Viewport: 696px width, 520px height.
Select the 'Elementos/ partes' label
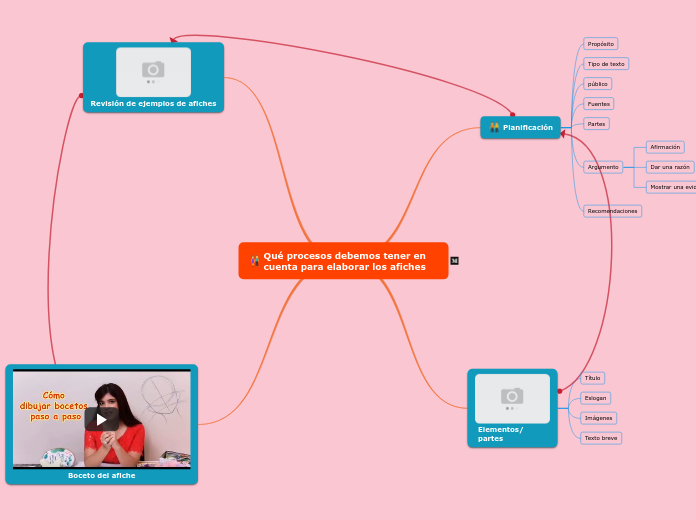click(500, 434)
